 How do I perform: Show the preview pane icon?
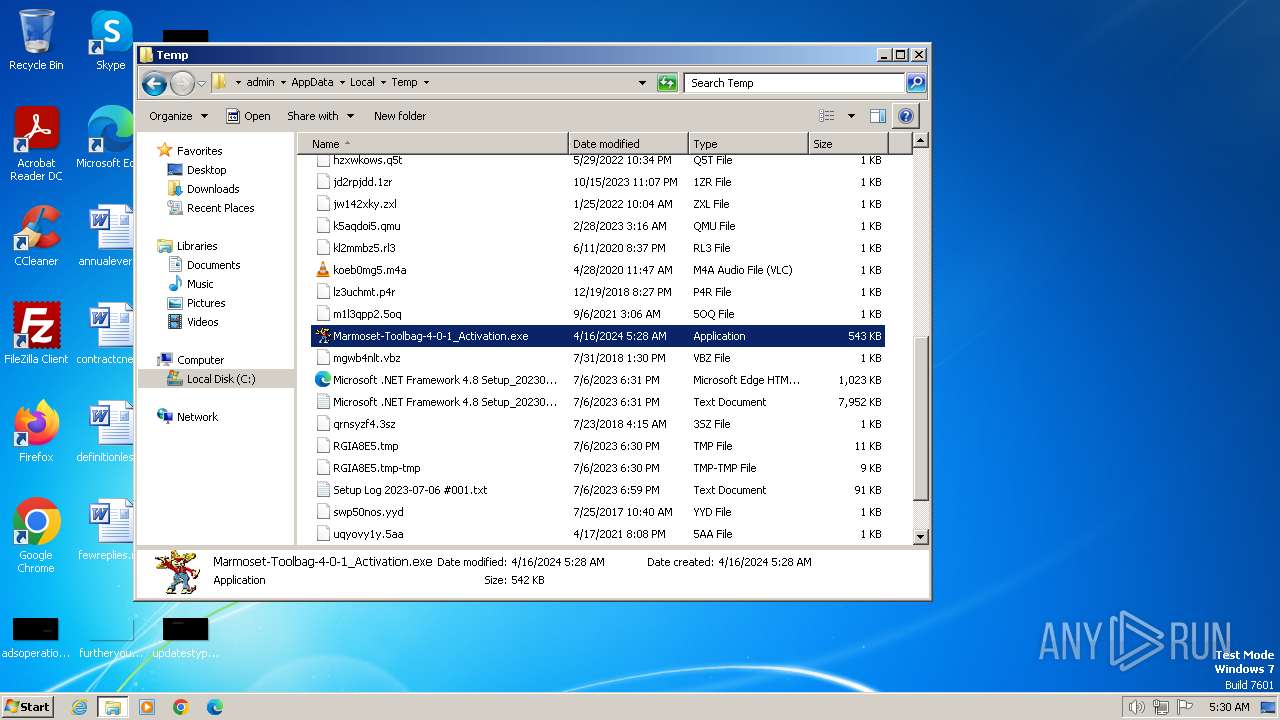[x=877, y=116]
